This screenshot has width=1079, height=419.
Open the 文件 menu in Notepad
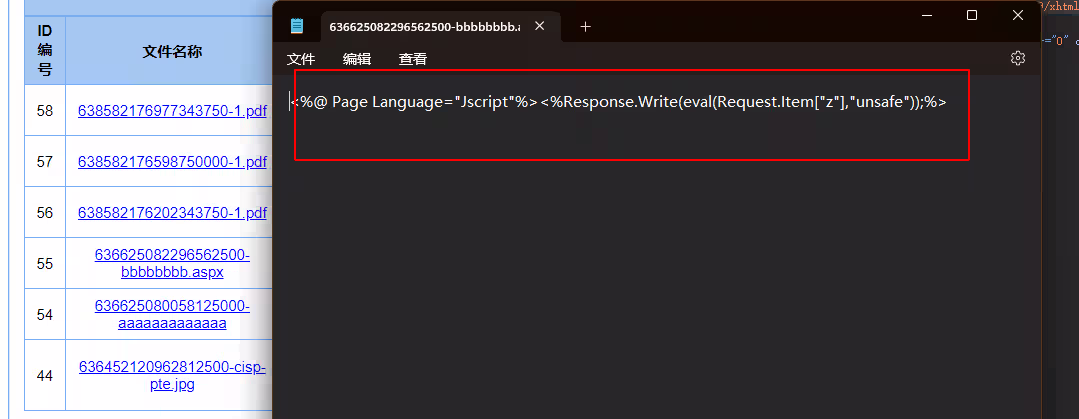click(301, 59)
